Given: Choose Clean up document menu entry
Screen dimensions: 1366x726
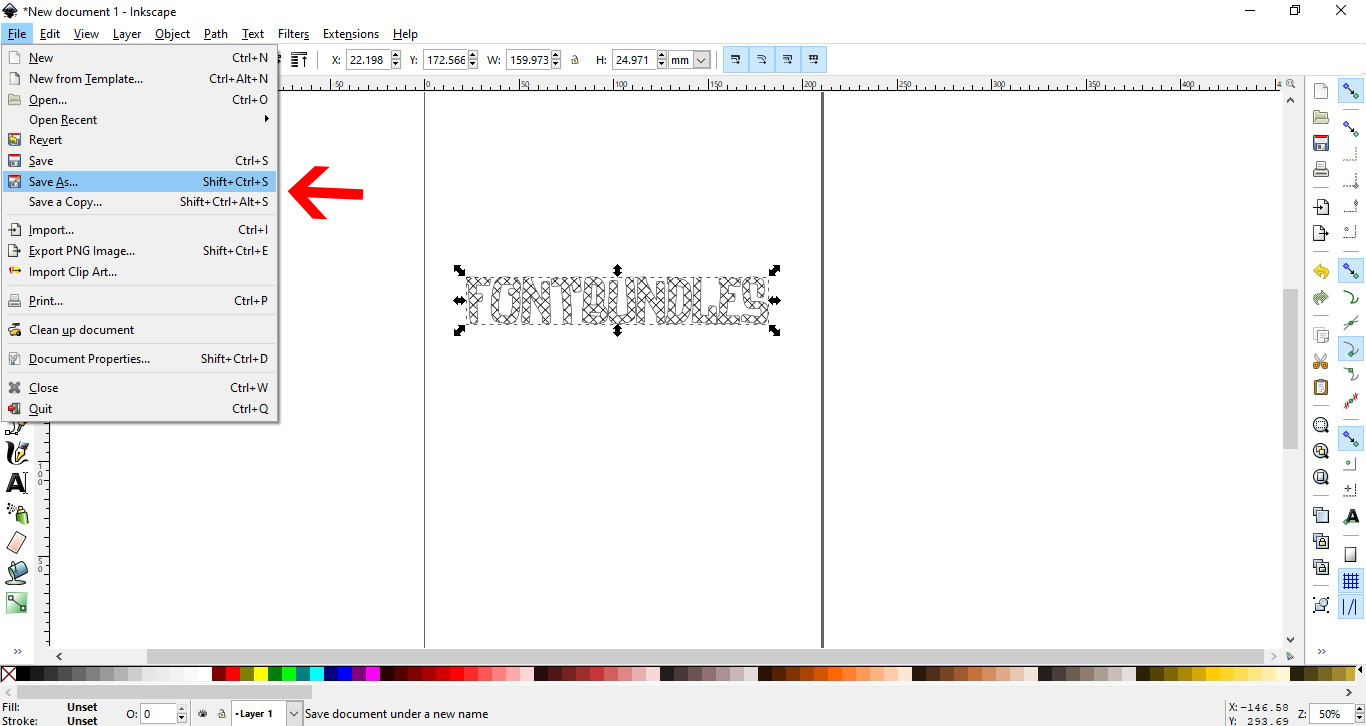Looking at the screenshot, I should (x=140, y=330).
